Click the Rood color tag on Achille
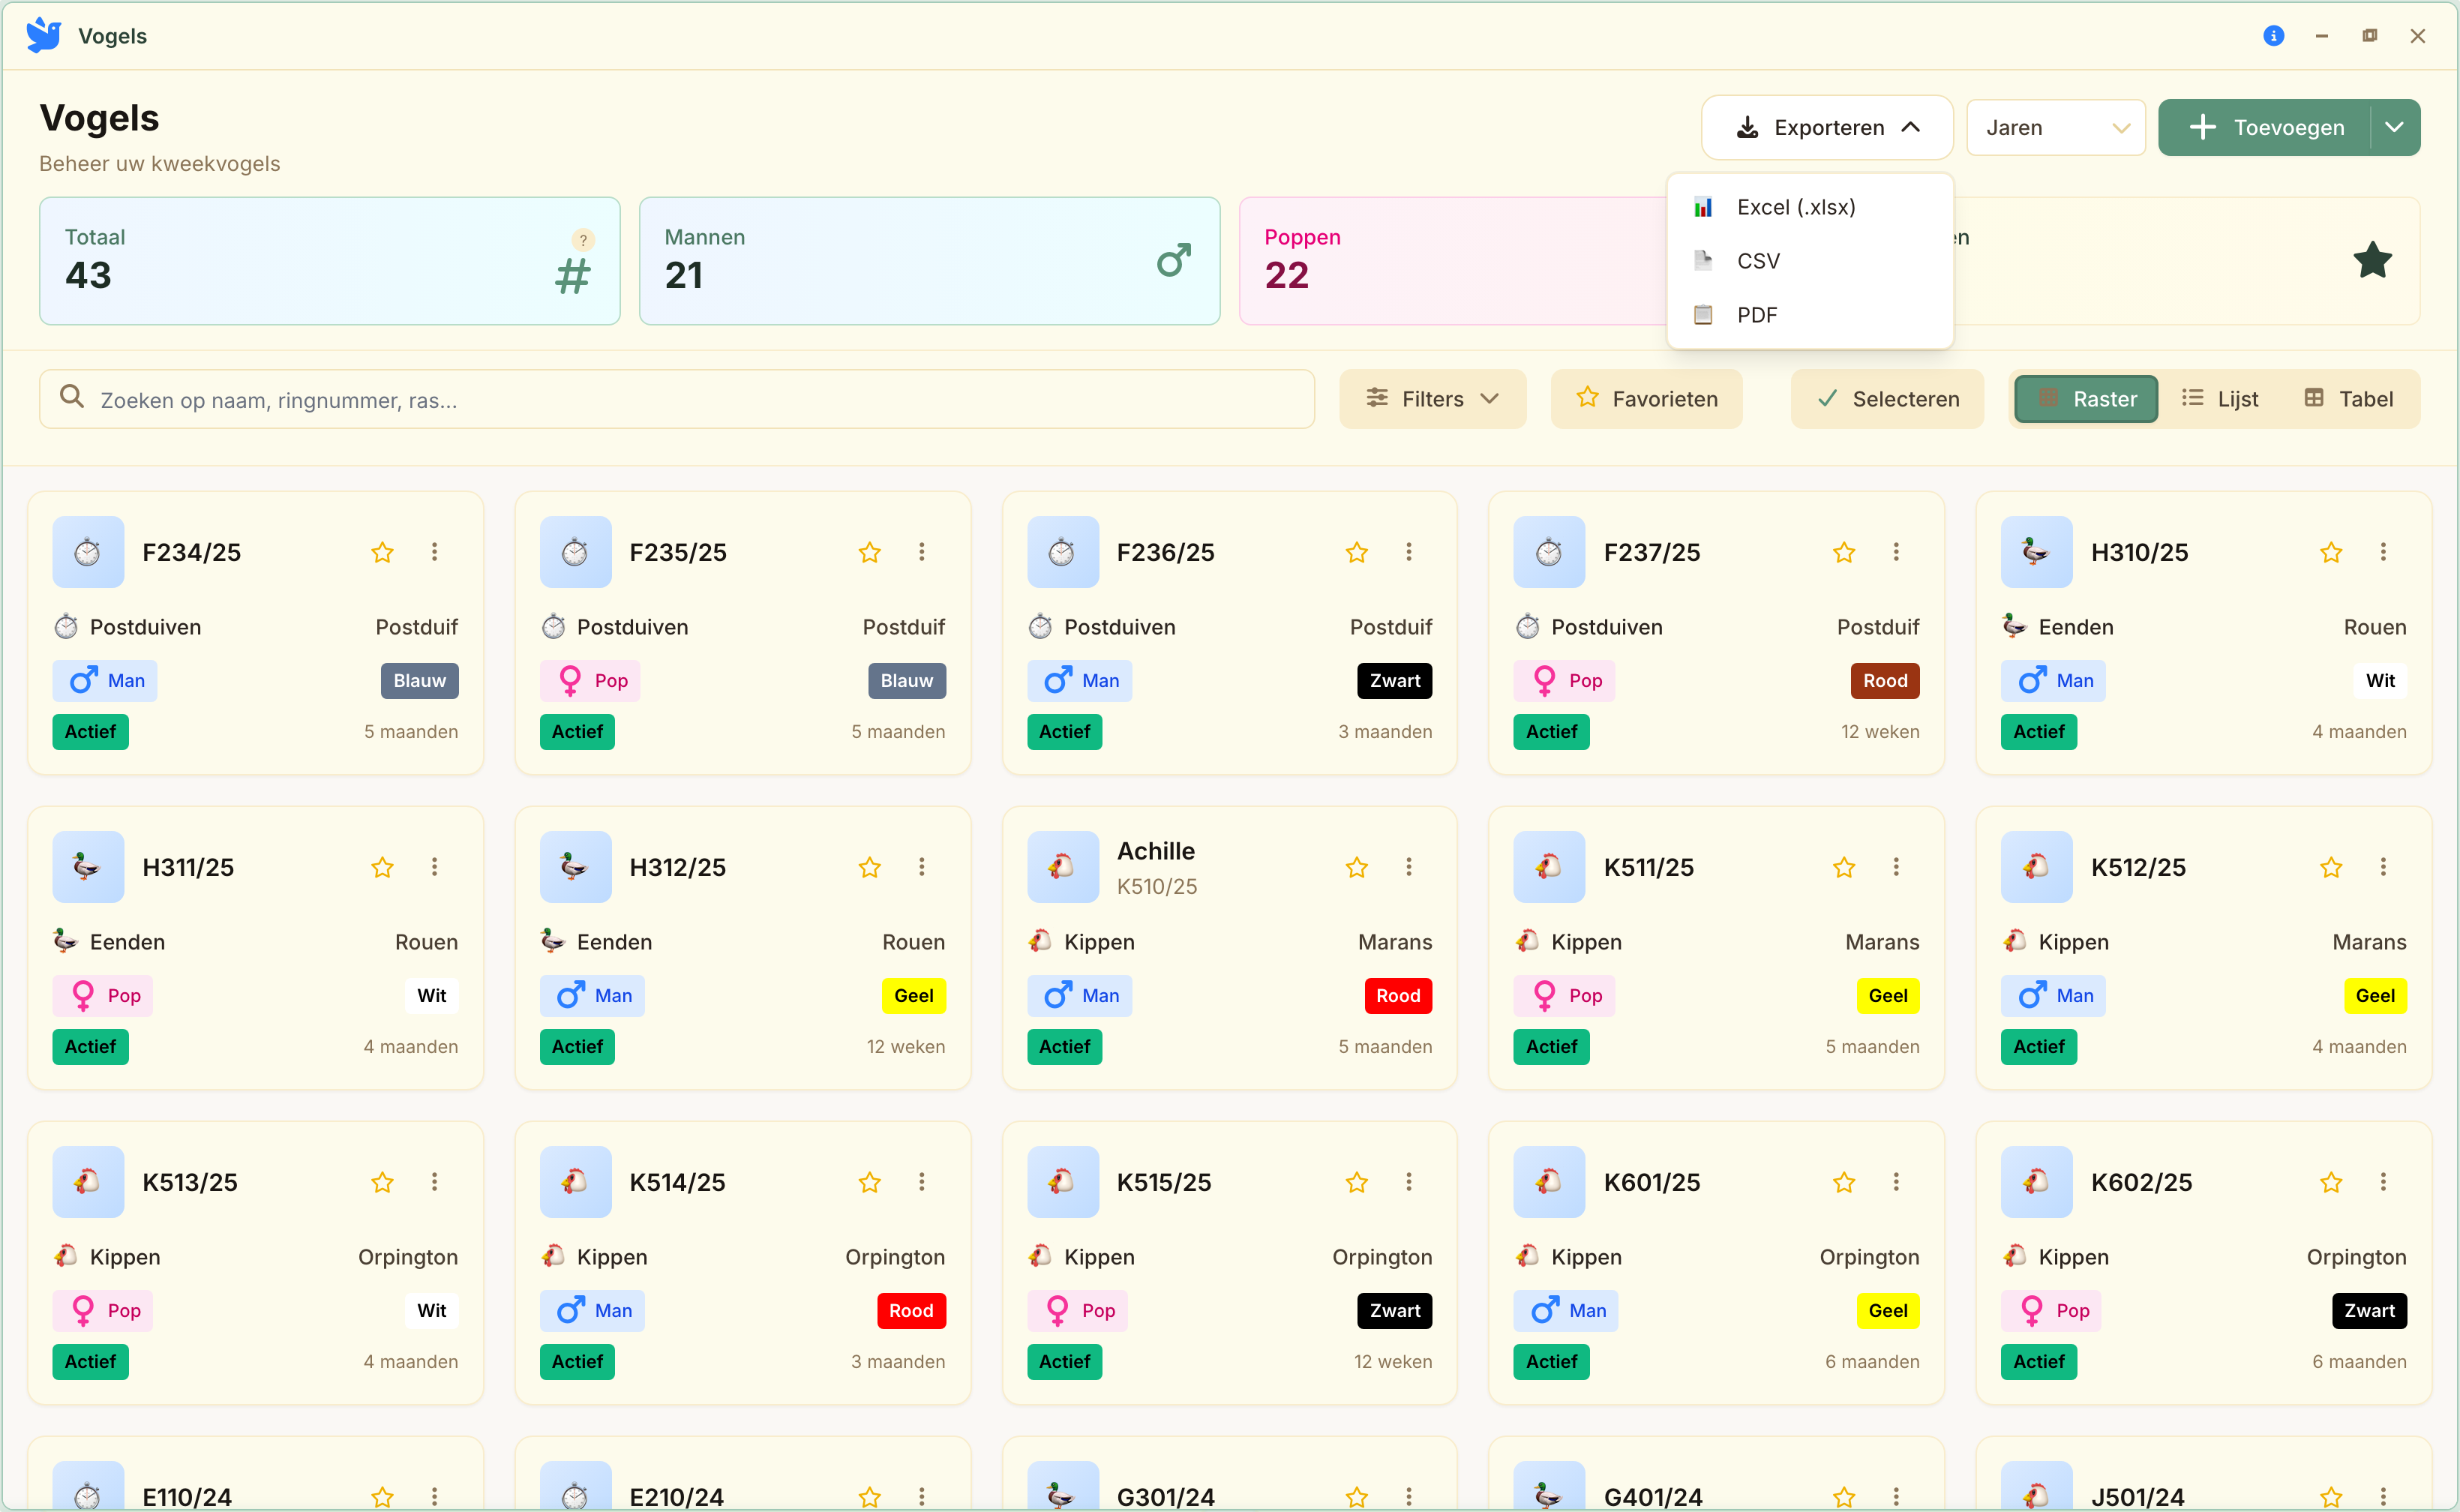Image resolution: width=2460 pixels, height=1512 pixels. point(1397,996)
